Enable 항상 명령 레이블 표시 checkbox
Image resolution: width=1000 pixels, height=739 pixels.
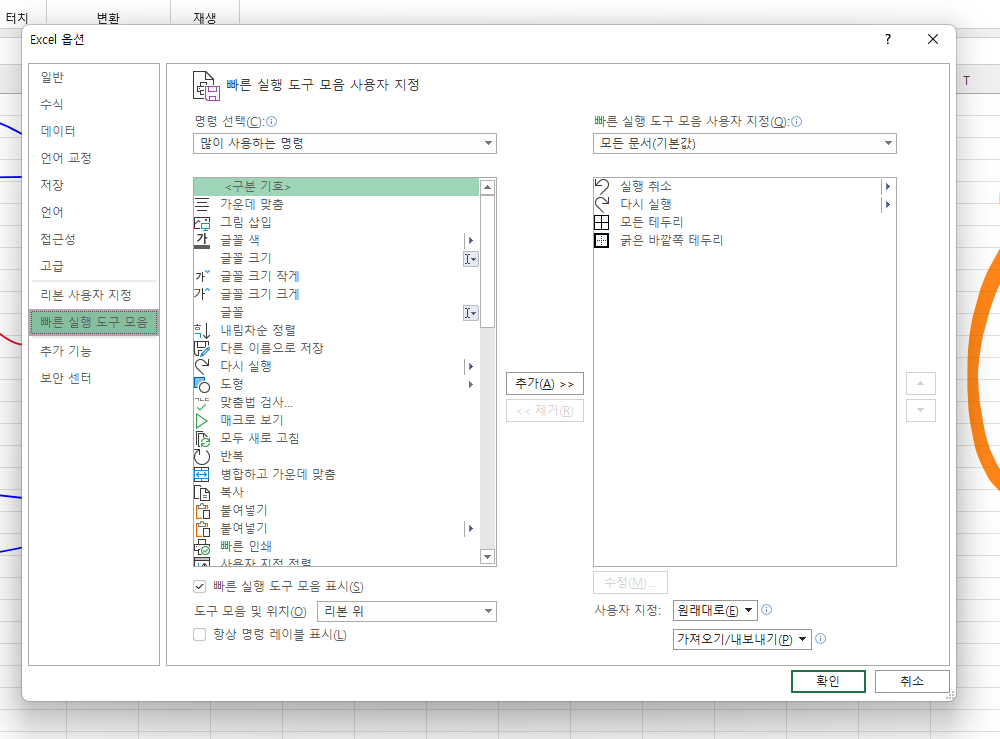[200, 634]
